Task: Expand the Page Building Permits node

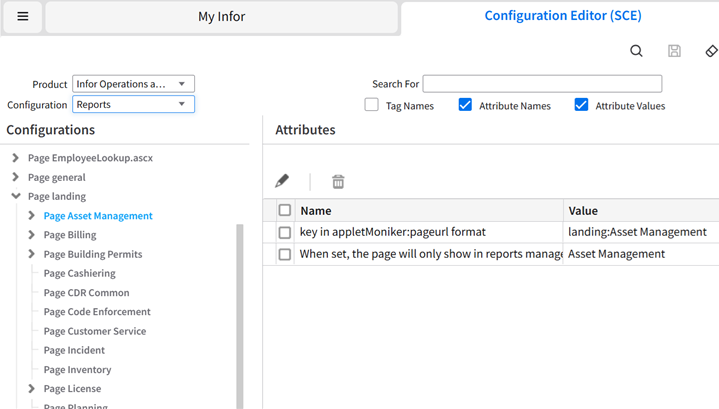Action: pyautogui.click(x=31, y=254)
